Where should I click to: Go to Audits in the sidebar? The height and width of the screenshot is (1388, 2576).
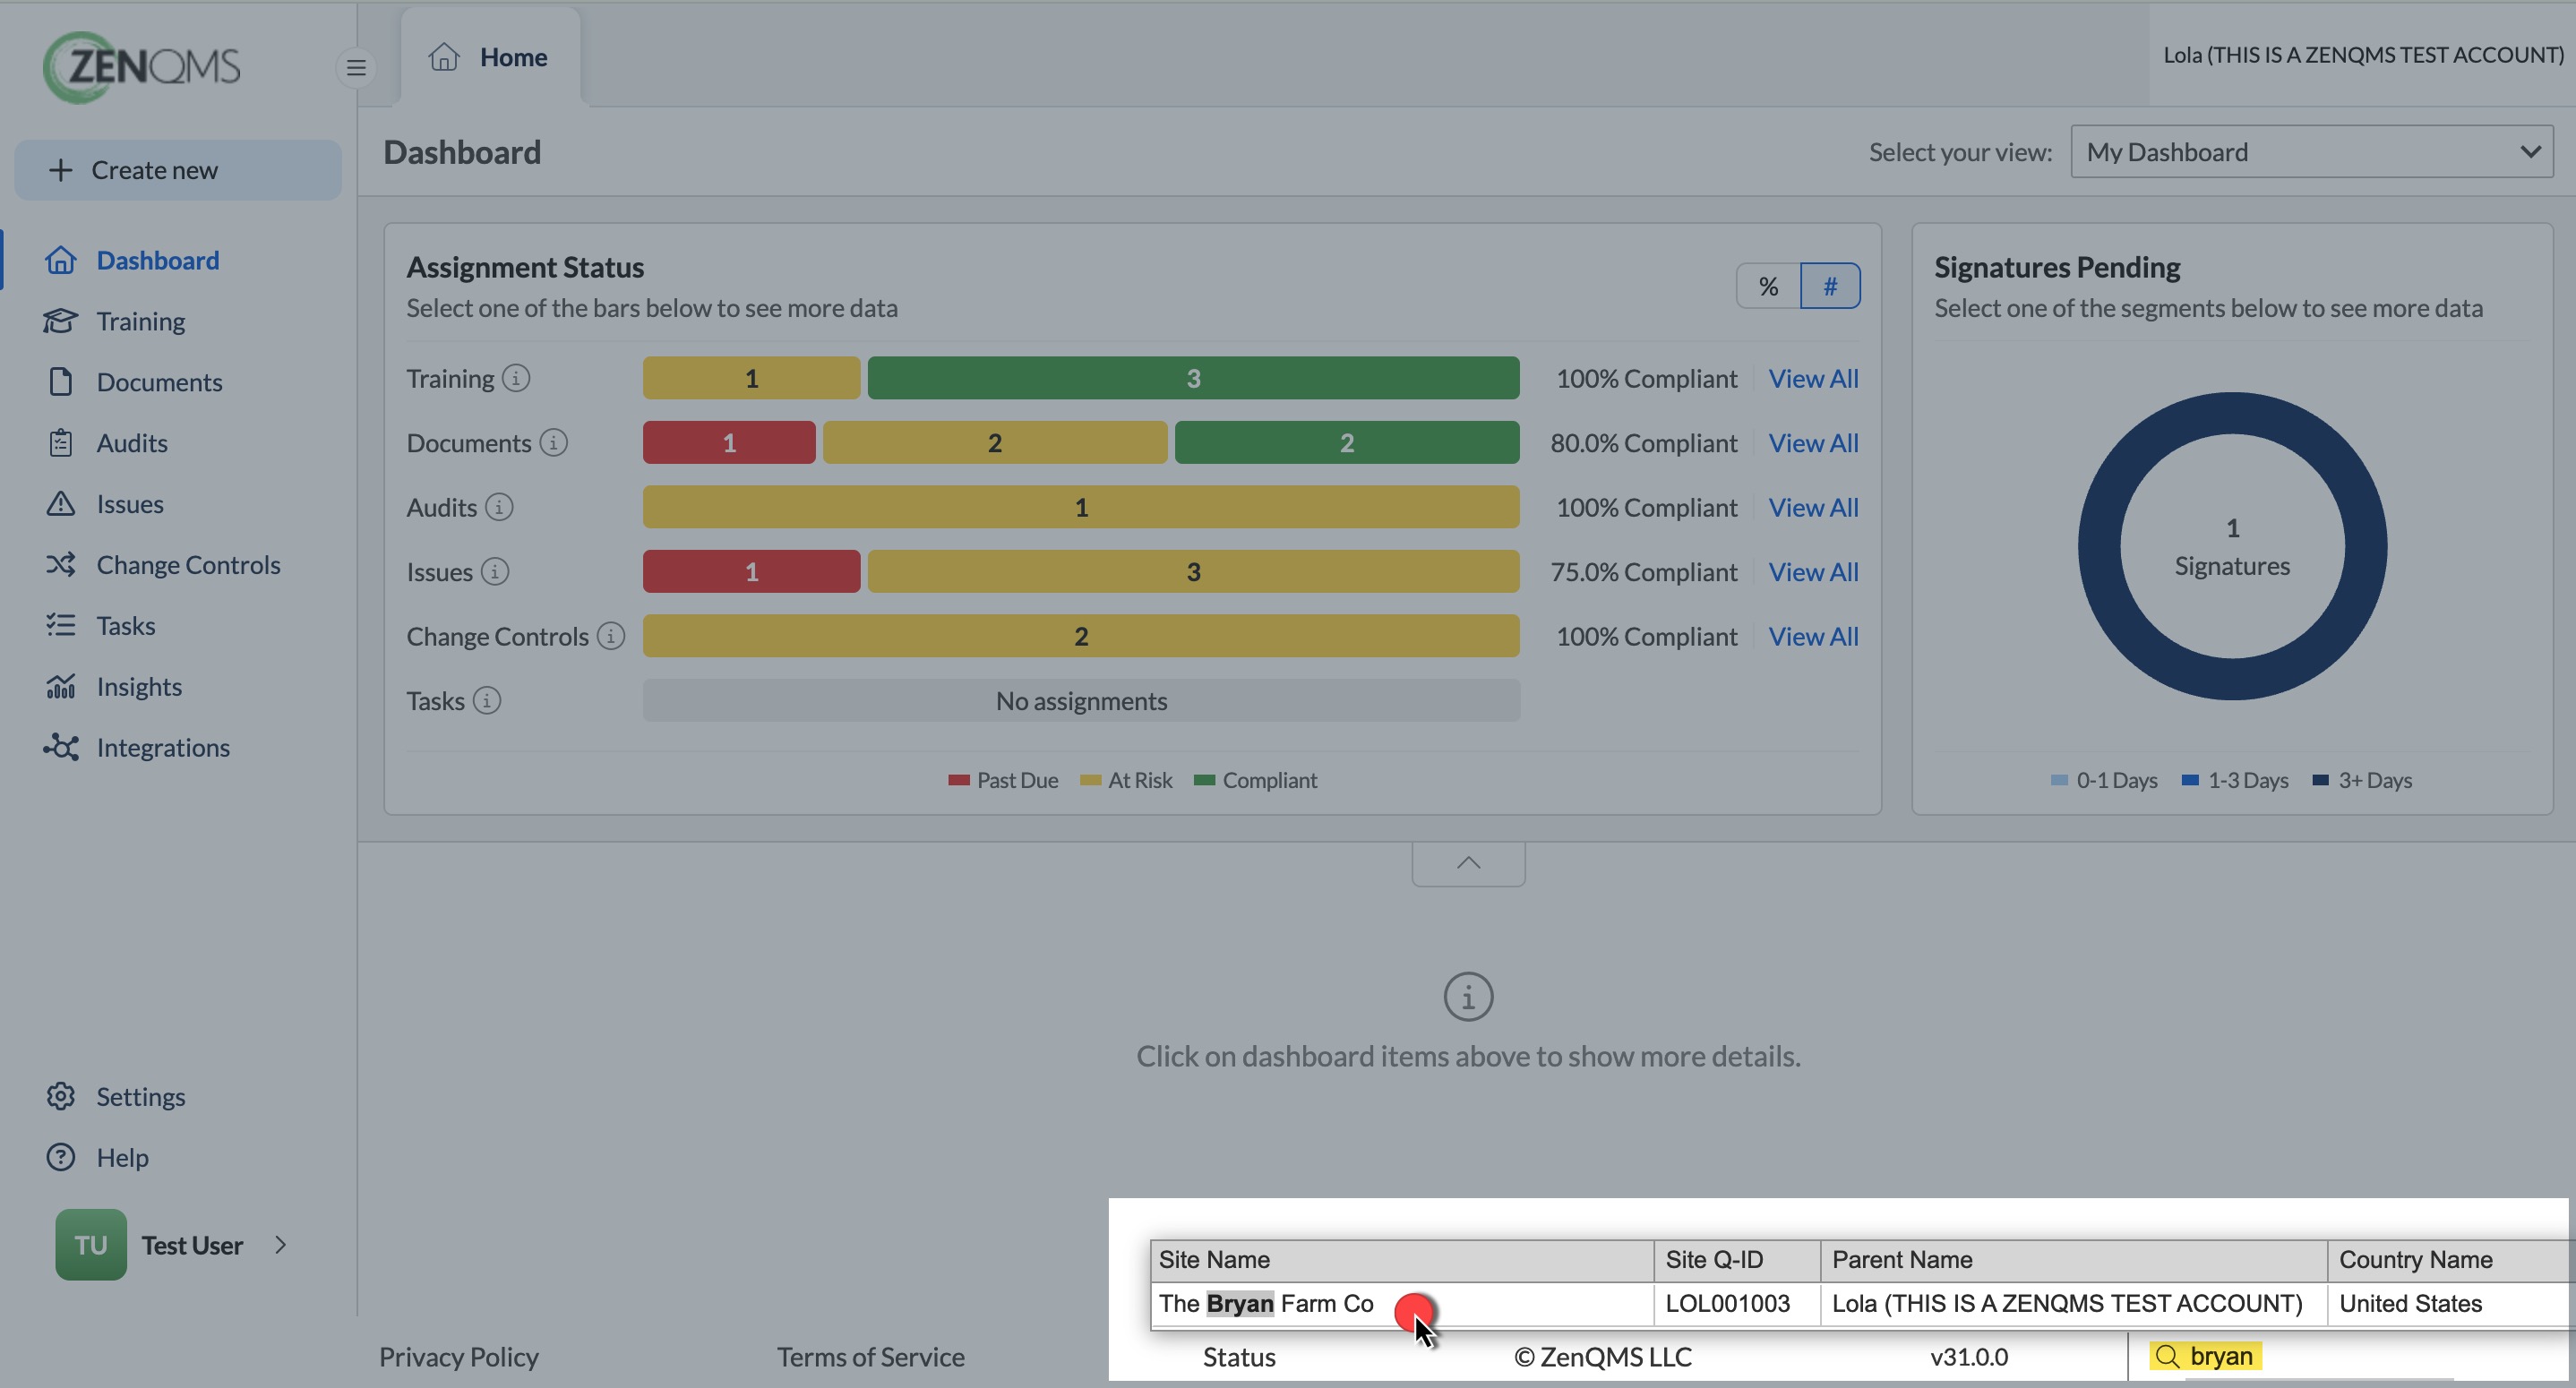[132, 443]
